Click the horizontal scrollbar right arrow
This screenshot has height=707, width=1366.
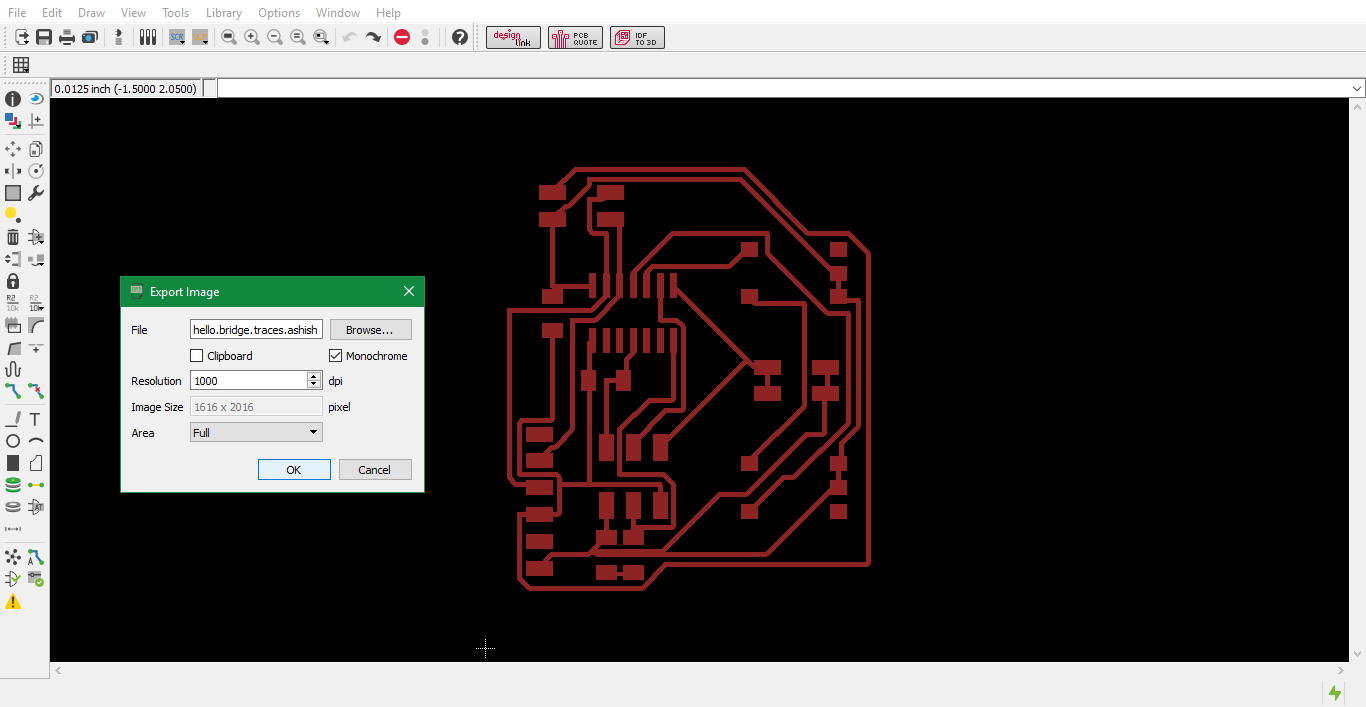click(1341, 671)
